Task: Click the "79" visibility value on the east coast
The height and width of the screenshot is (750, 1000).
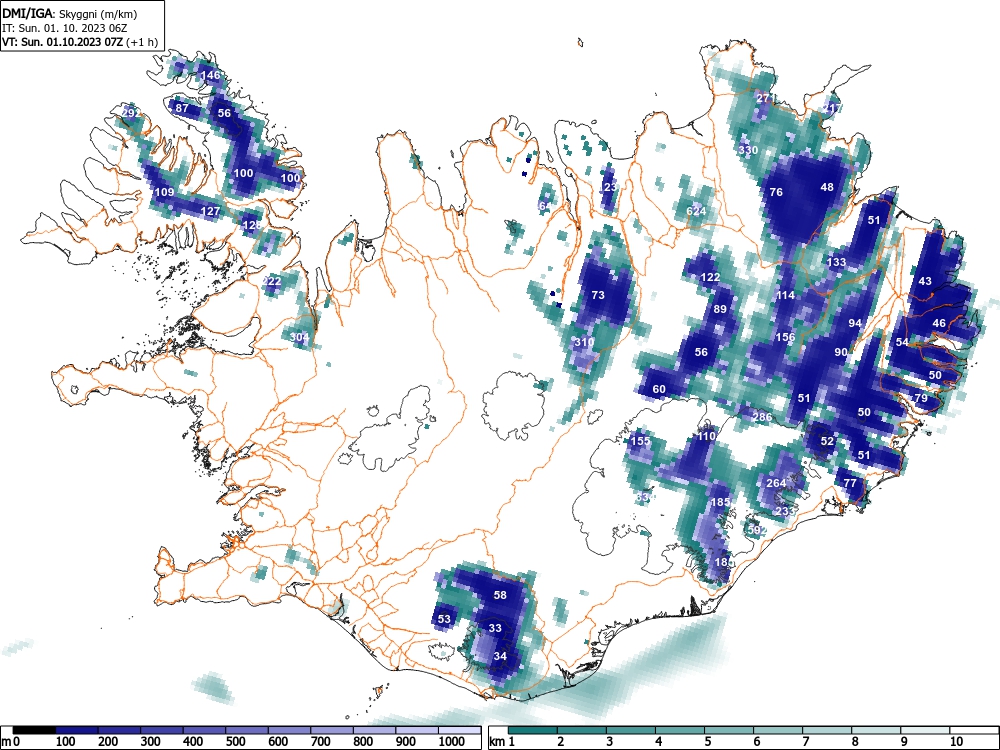Action: (921, 398)
